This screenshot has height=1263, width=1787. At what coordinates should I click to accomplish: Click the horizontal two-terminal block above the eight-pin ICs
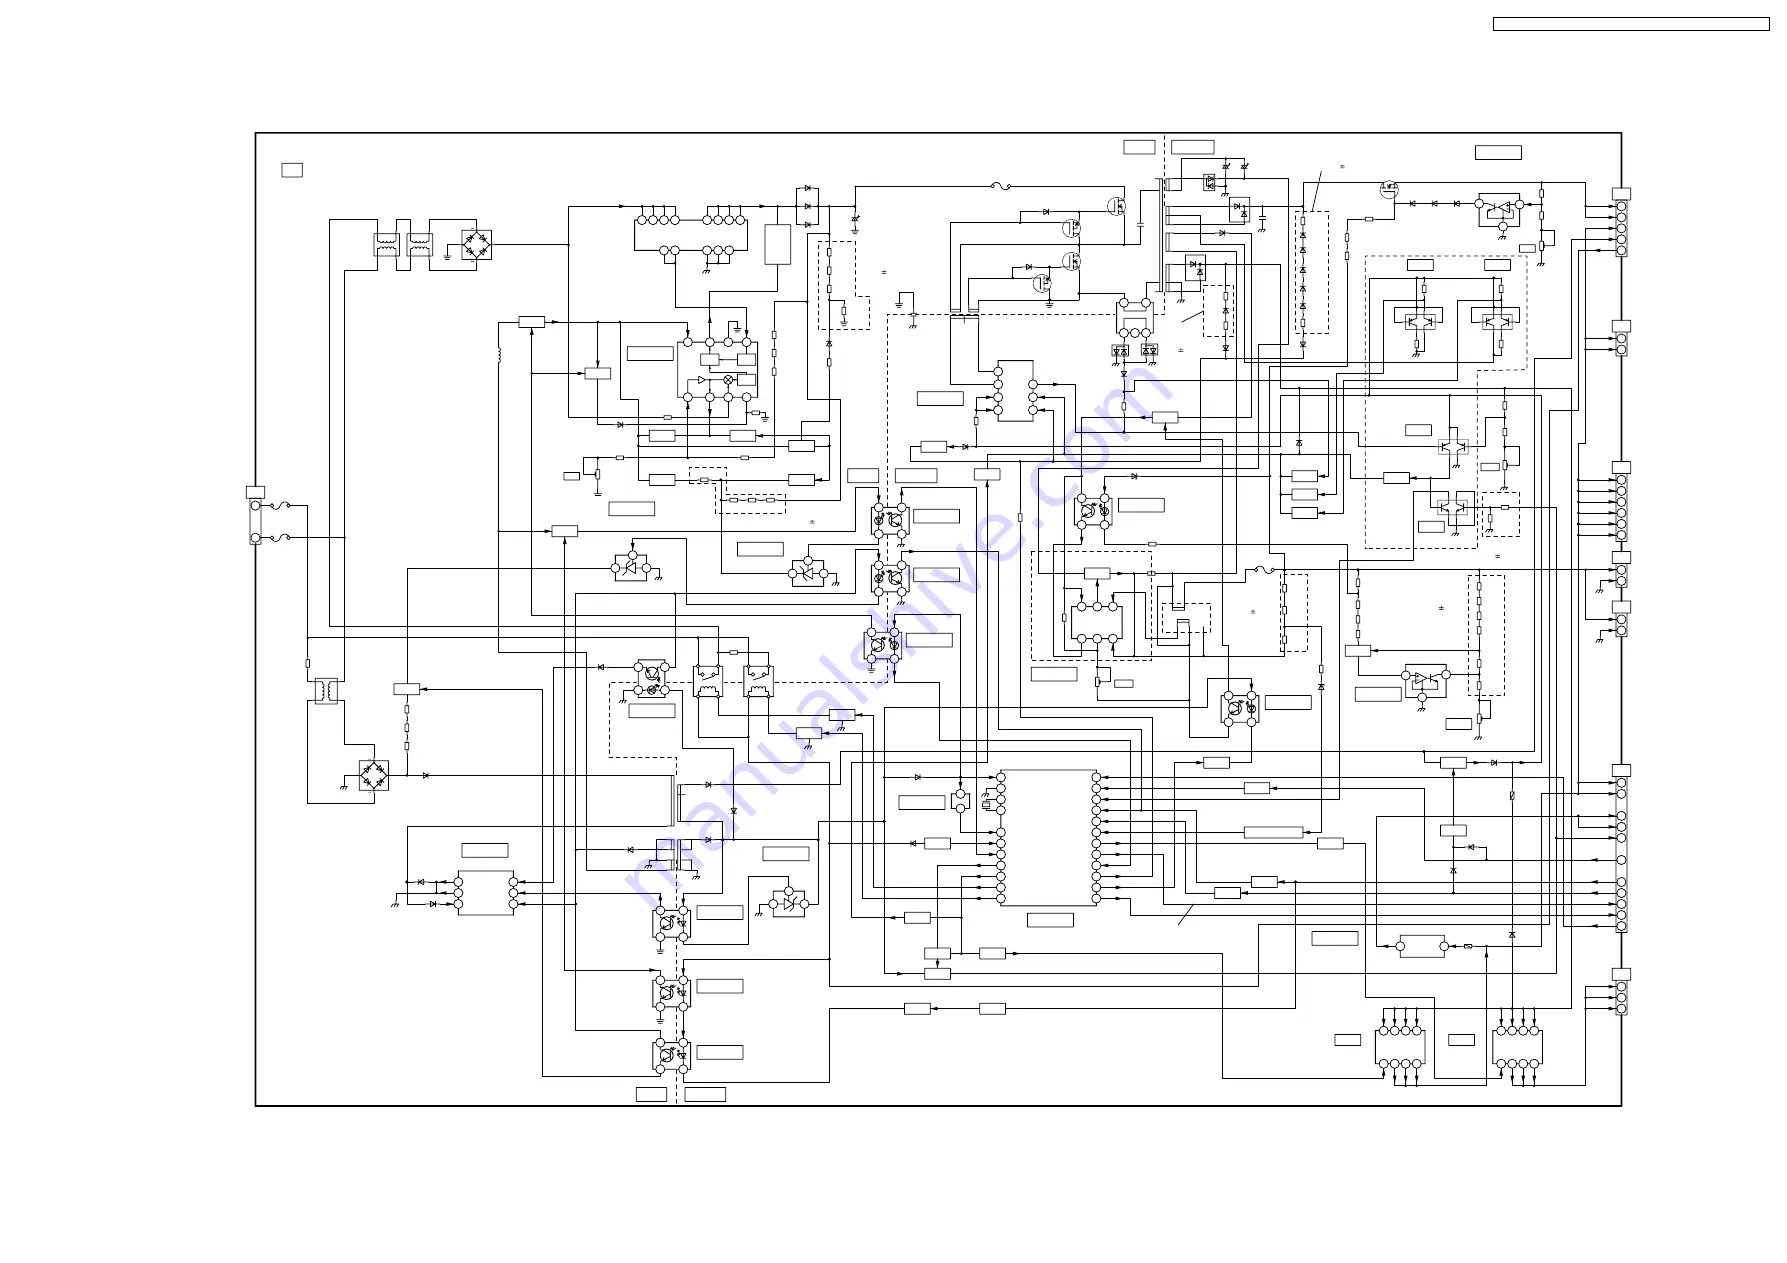(1421, 946)
